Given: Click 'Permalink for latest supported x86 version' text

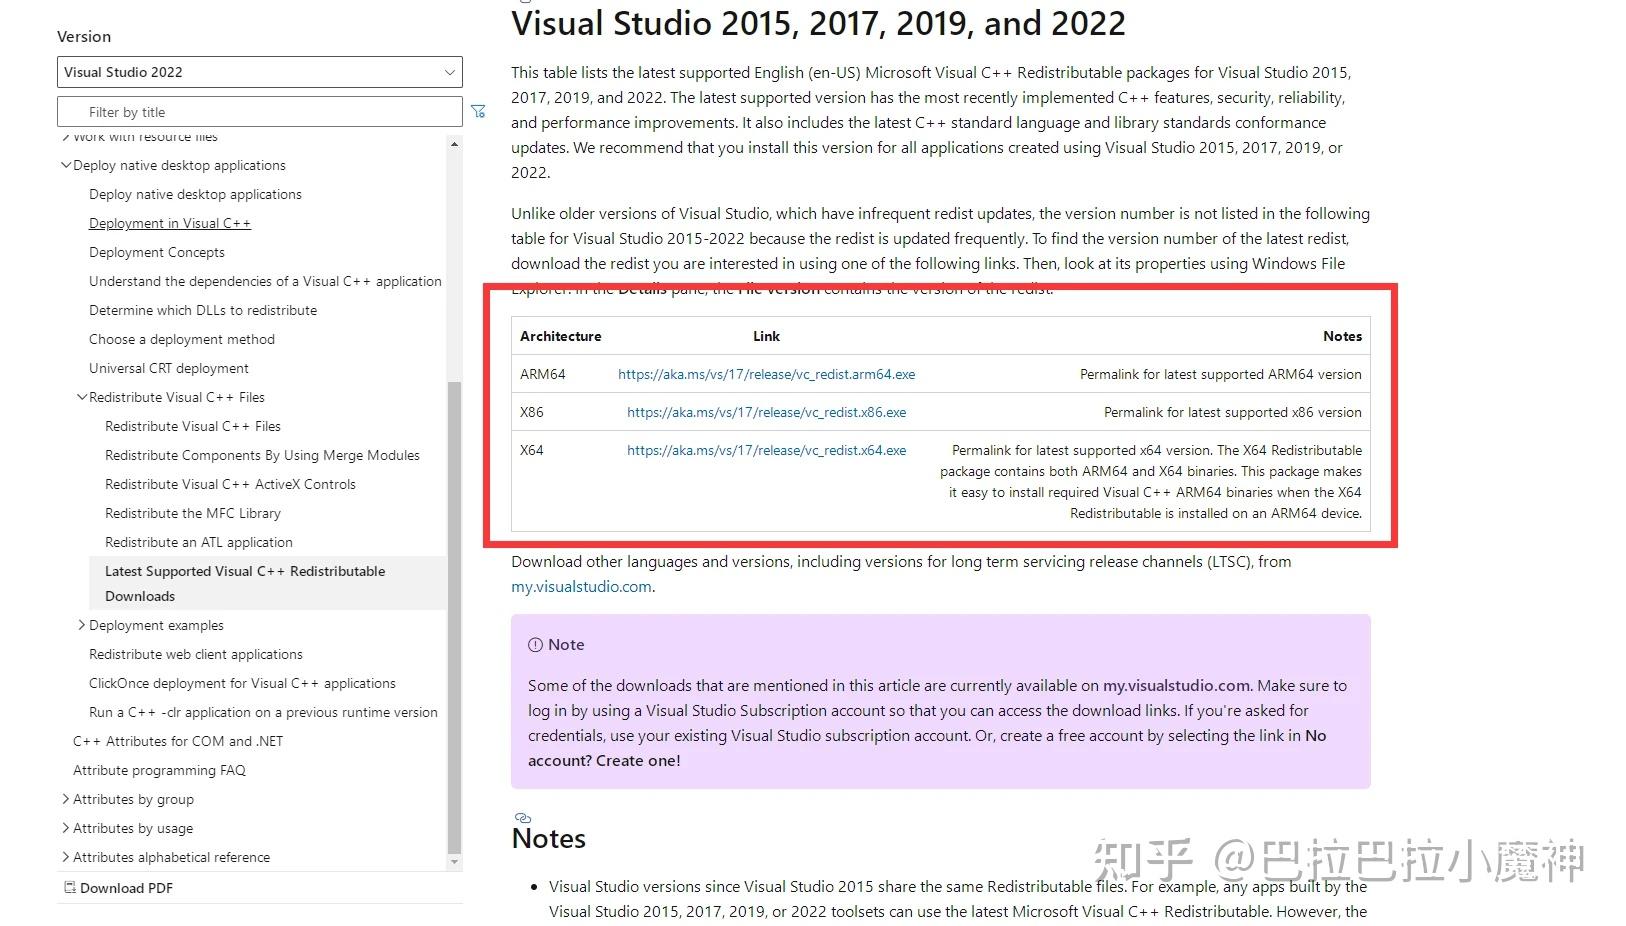Looking at the screenshot, I should [x=1233, y=412].
